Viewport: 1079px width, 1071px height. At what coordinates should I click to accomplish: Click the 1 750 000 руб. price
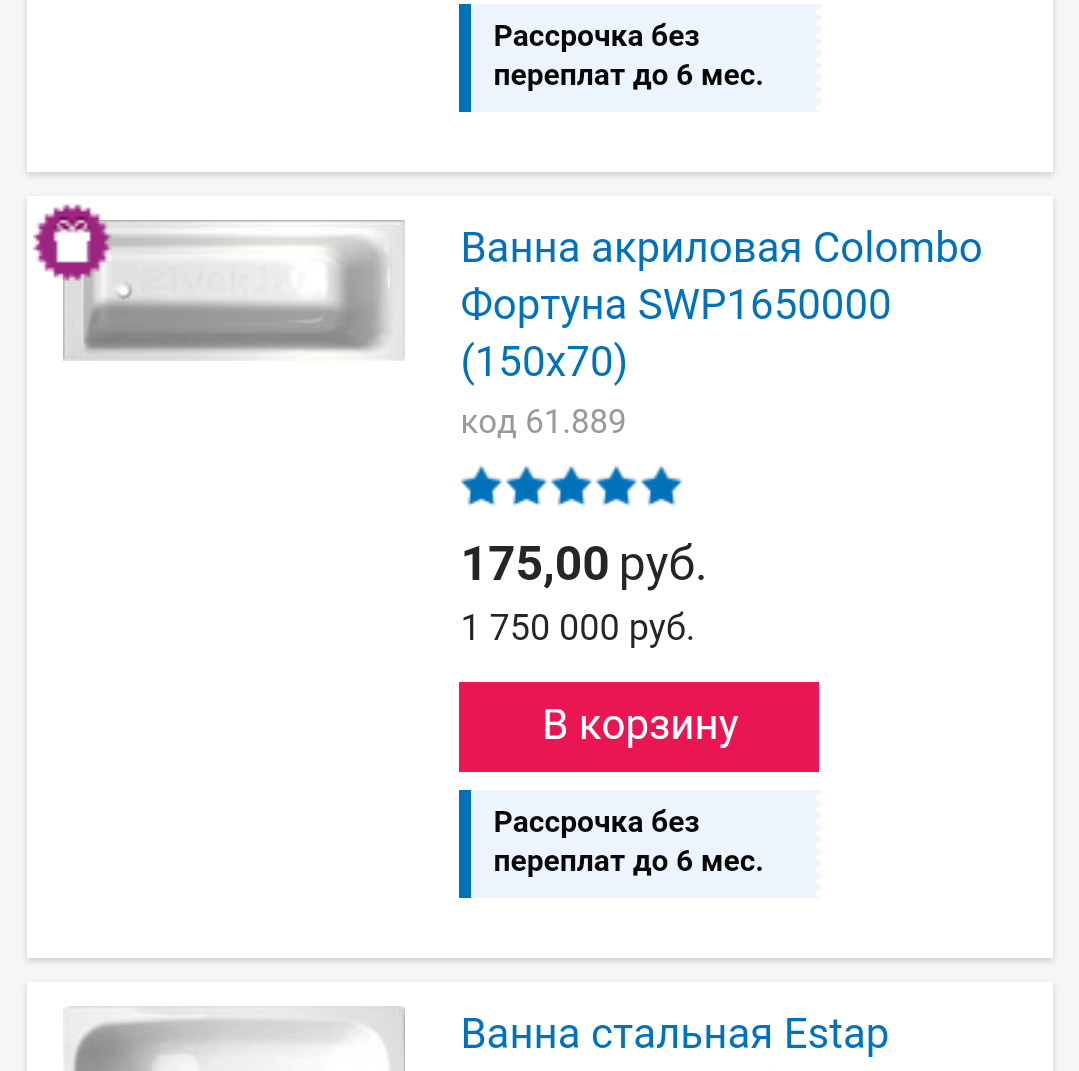click(577, 628)
